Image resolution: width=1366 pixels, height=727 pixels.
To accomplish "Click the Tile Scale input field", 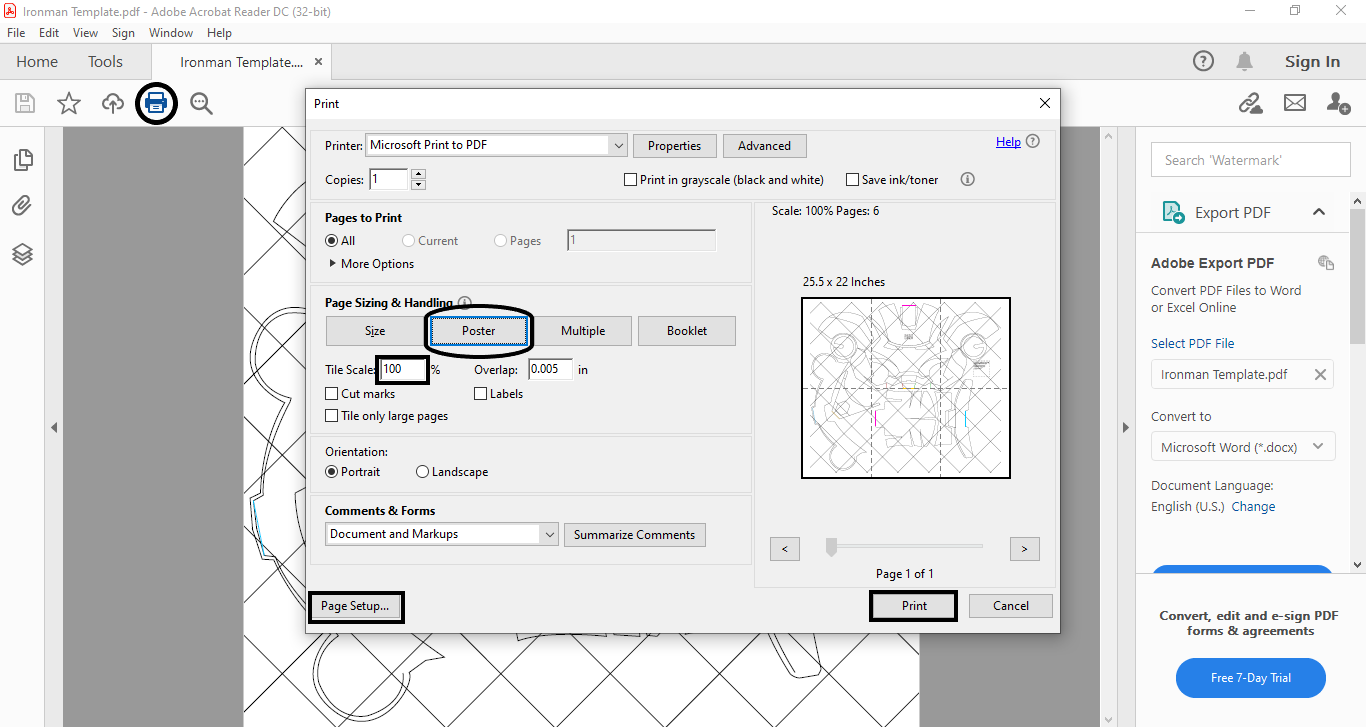I will (x=404, y=369).
